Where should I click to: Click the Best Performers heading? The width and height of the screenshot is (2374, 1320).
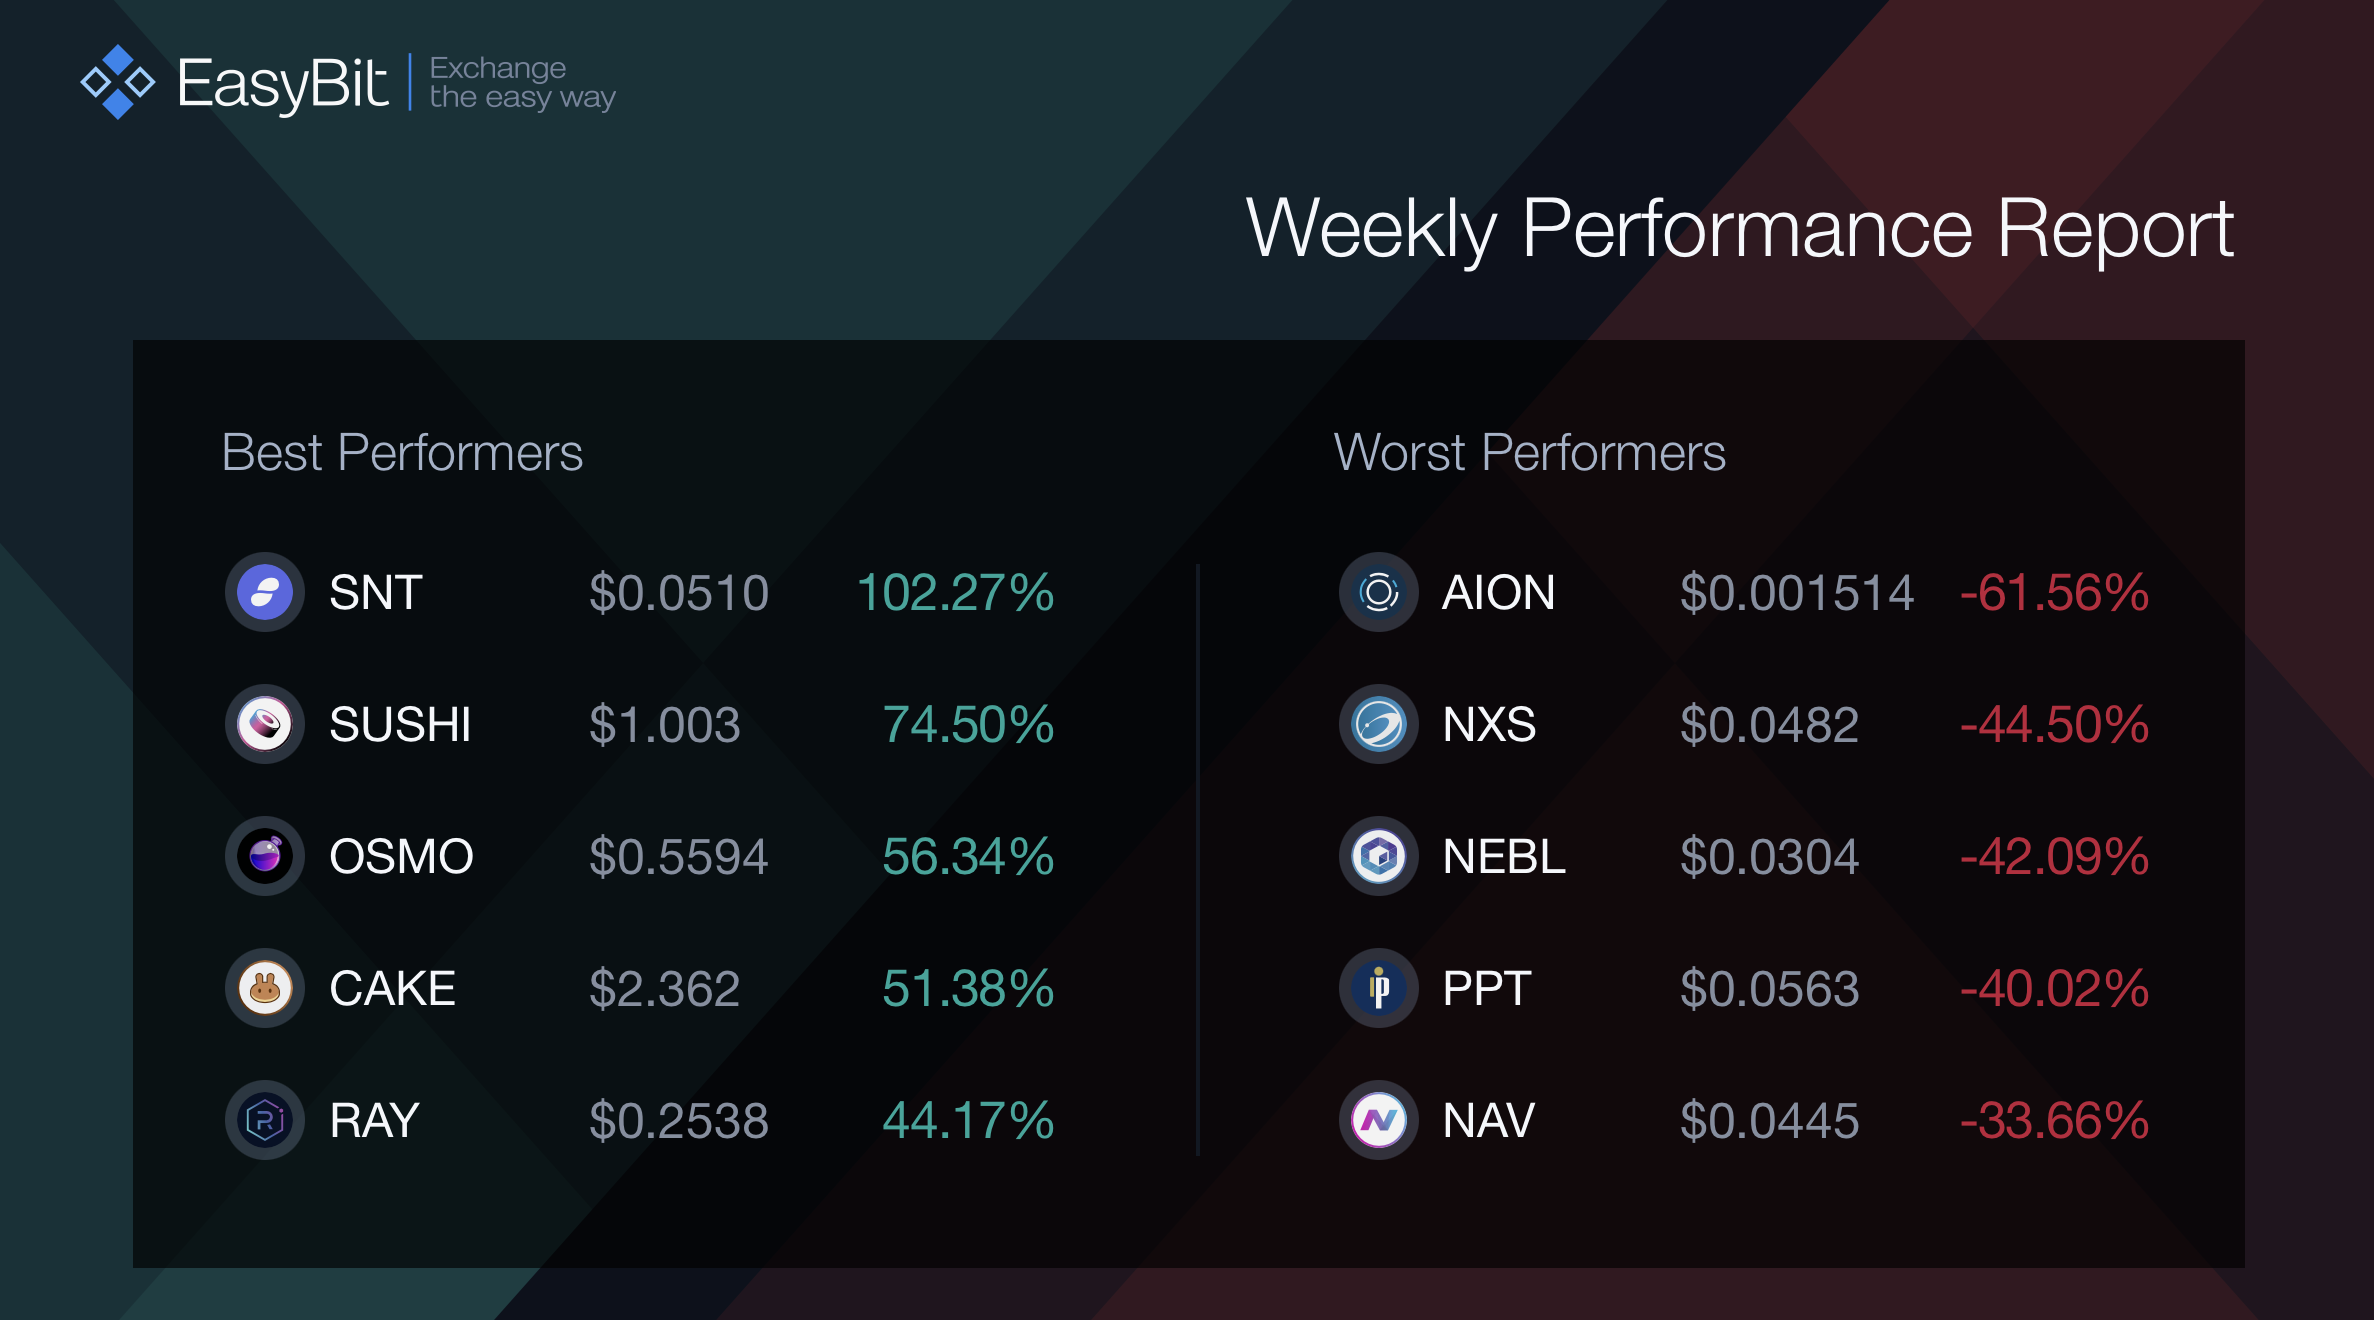(402, 453)
